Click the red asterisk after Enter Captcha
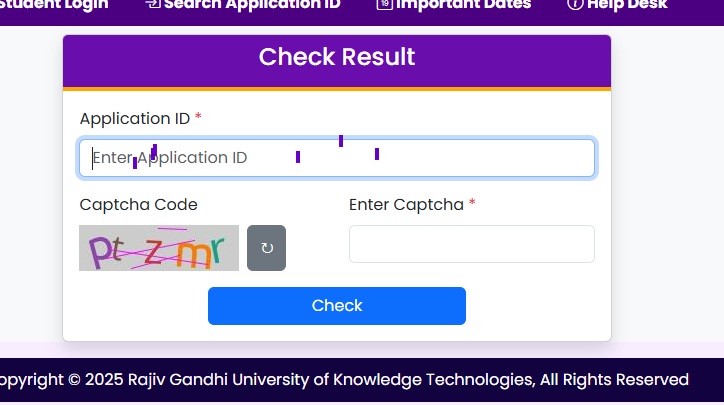The width and height of the screenshot is (724, 405). [x=472, y=204]
